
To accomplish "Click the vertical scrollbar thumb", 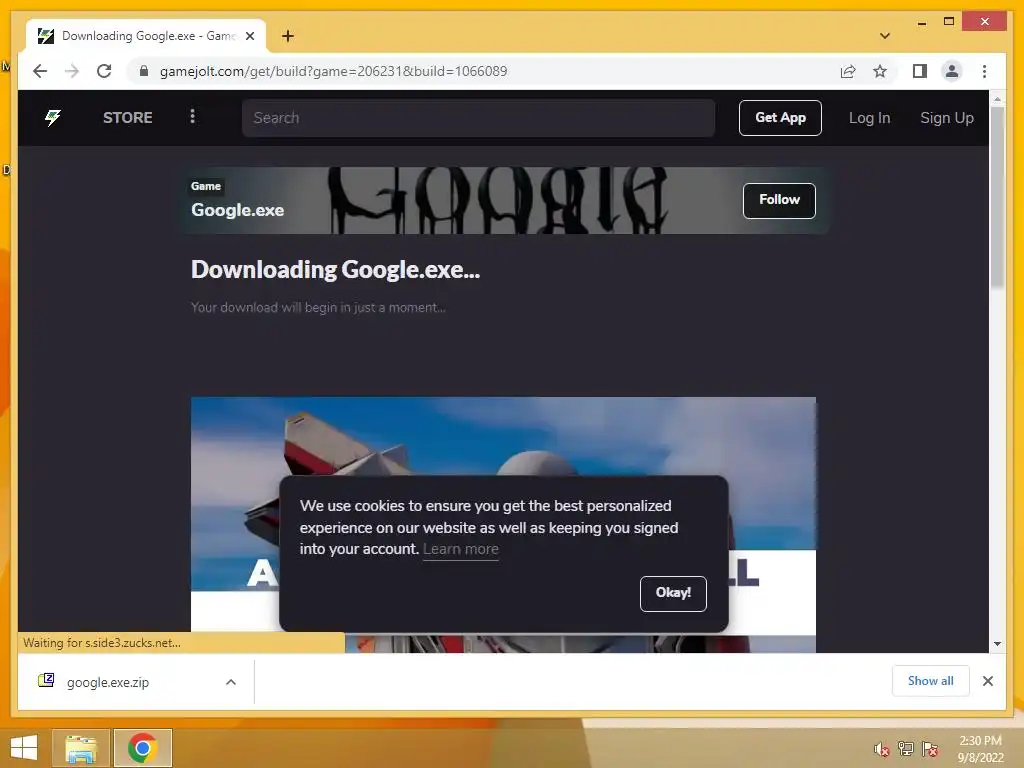I will click(x=997, y=197).
